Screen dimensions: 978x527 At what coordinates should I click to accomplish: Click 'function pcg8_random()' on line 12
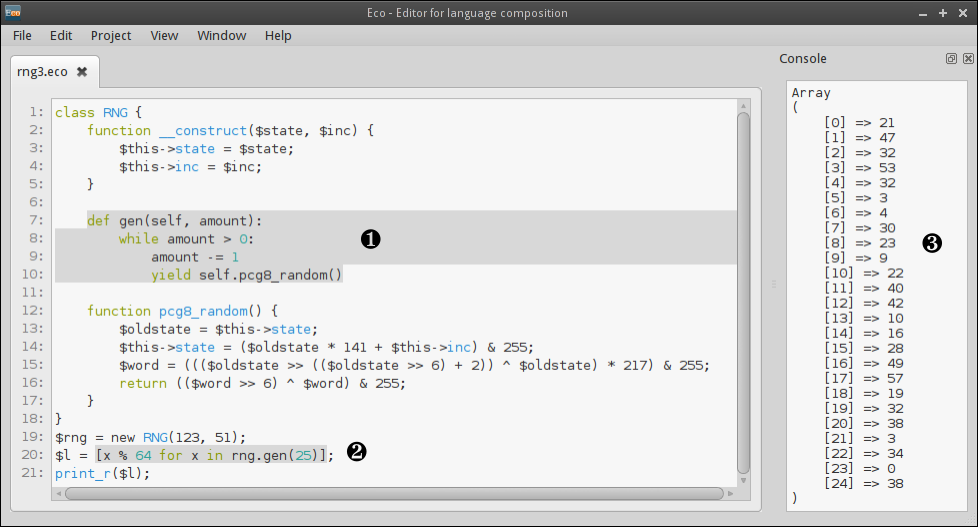click(x=175, y=311)
